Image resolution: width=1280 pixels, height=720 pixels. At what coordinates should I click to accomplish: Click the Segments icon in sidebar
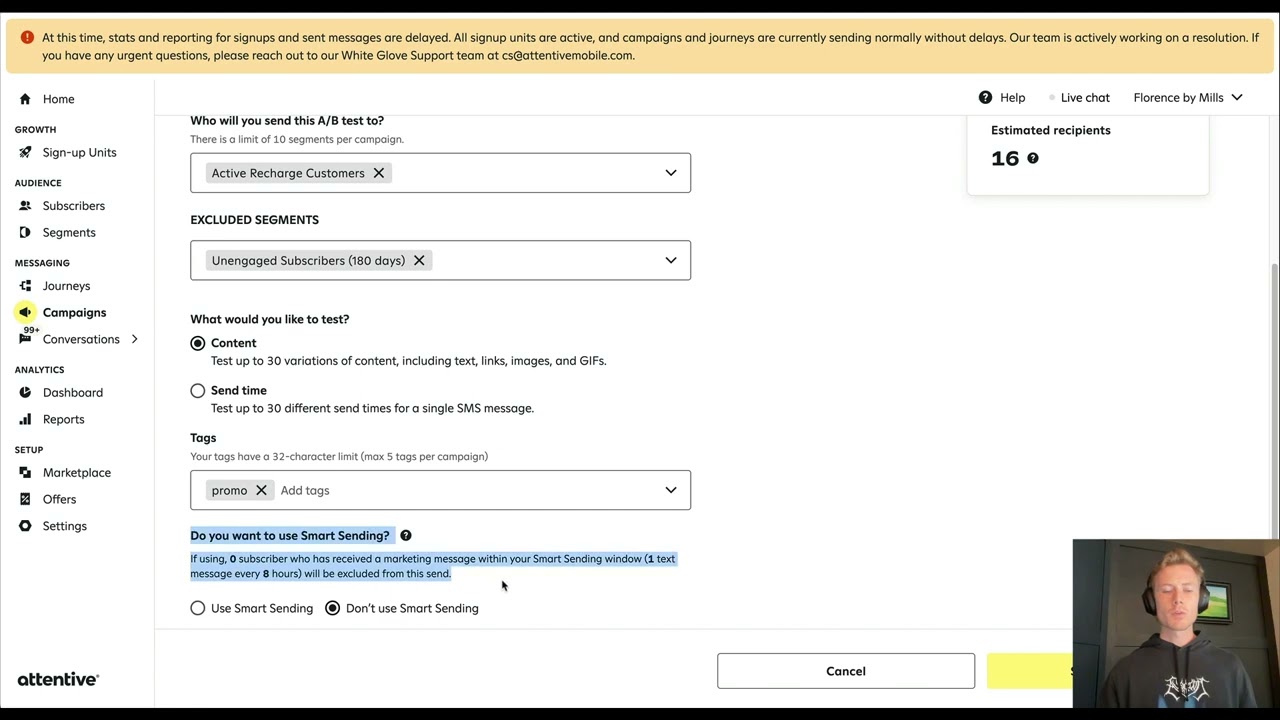[25, 232]
